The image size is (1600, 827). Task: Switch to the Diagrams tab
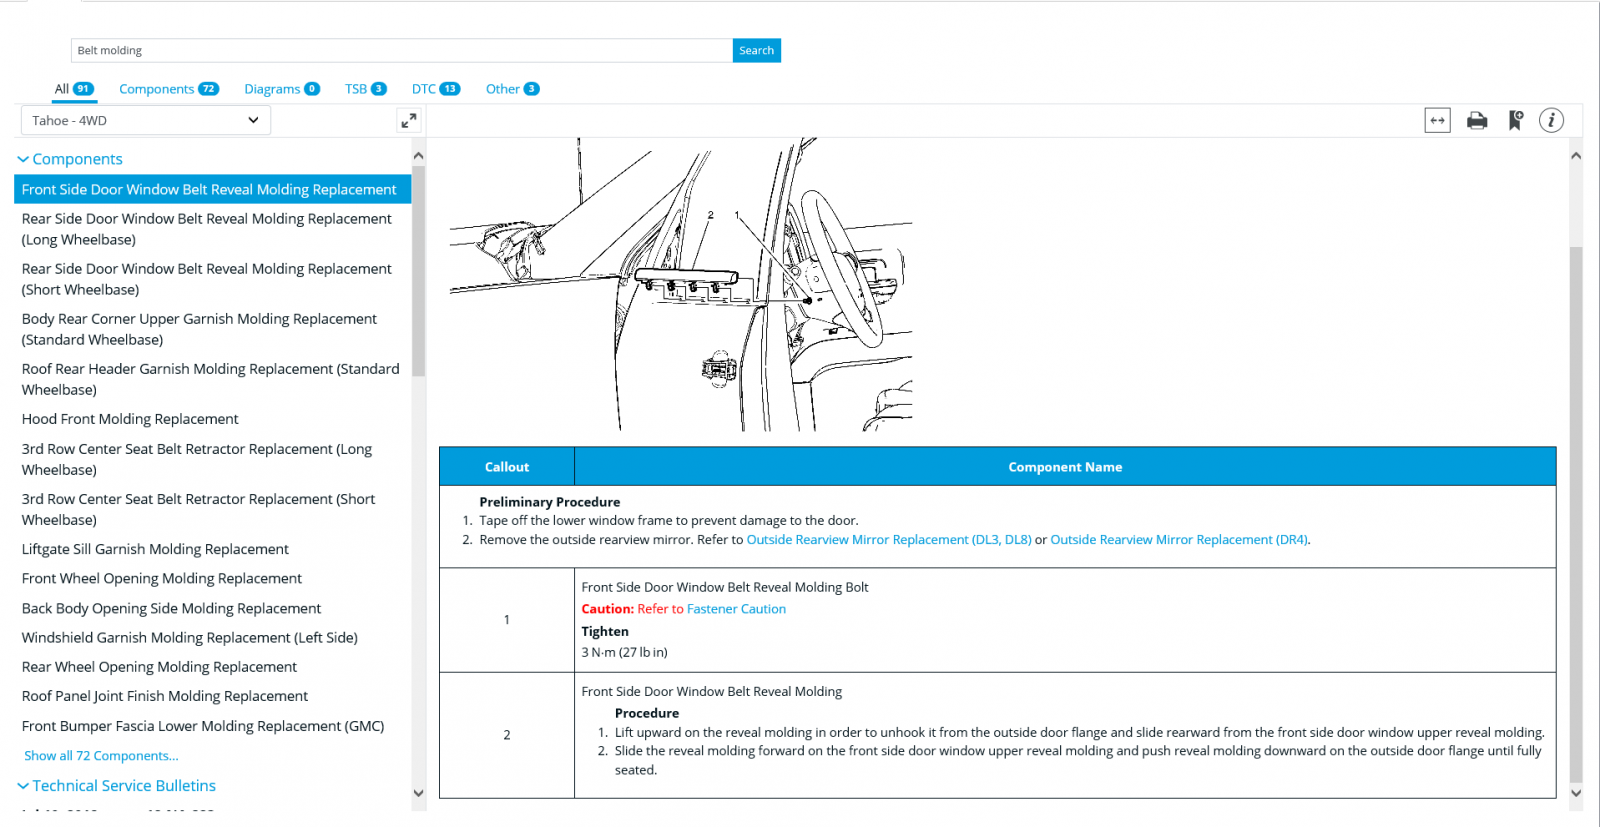282,89
